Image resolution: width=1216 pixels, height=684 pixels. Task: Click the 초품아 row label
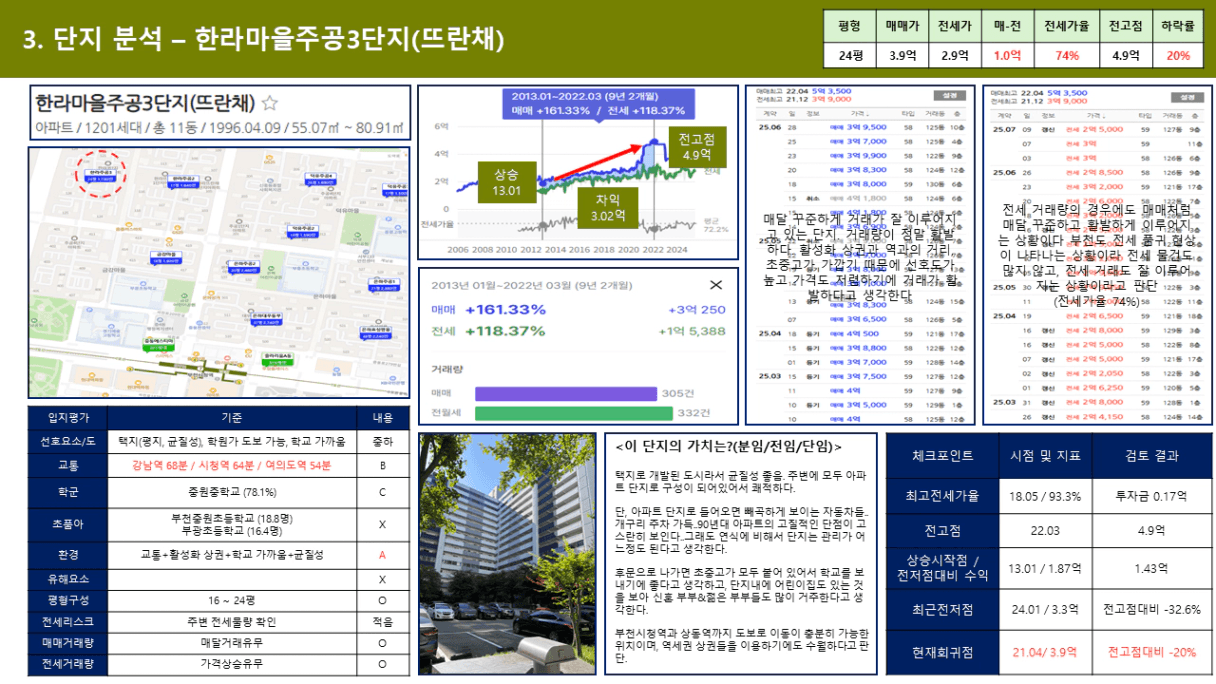click(x=67, y=523)
